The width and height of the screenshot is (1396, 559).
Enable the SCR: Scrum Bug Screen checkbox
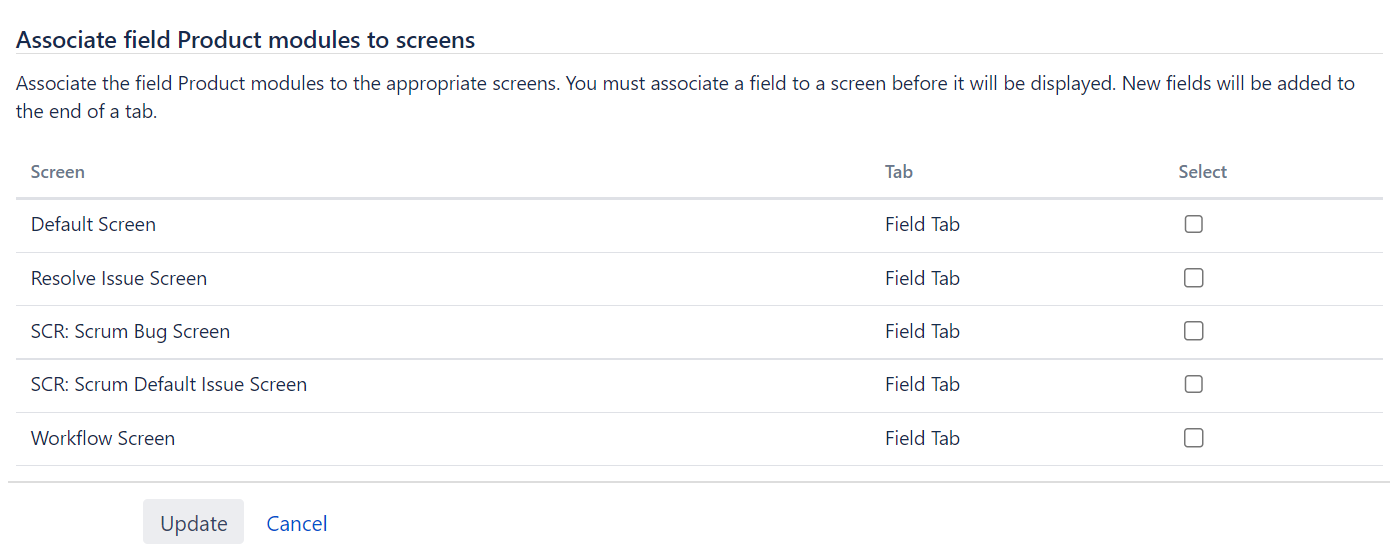pyautogui.click(x=1193, y=331)
